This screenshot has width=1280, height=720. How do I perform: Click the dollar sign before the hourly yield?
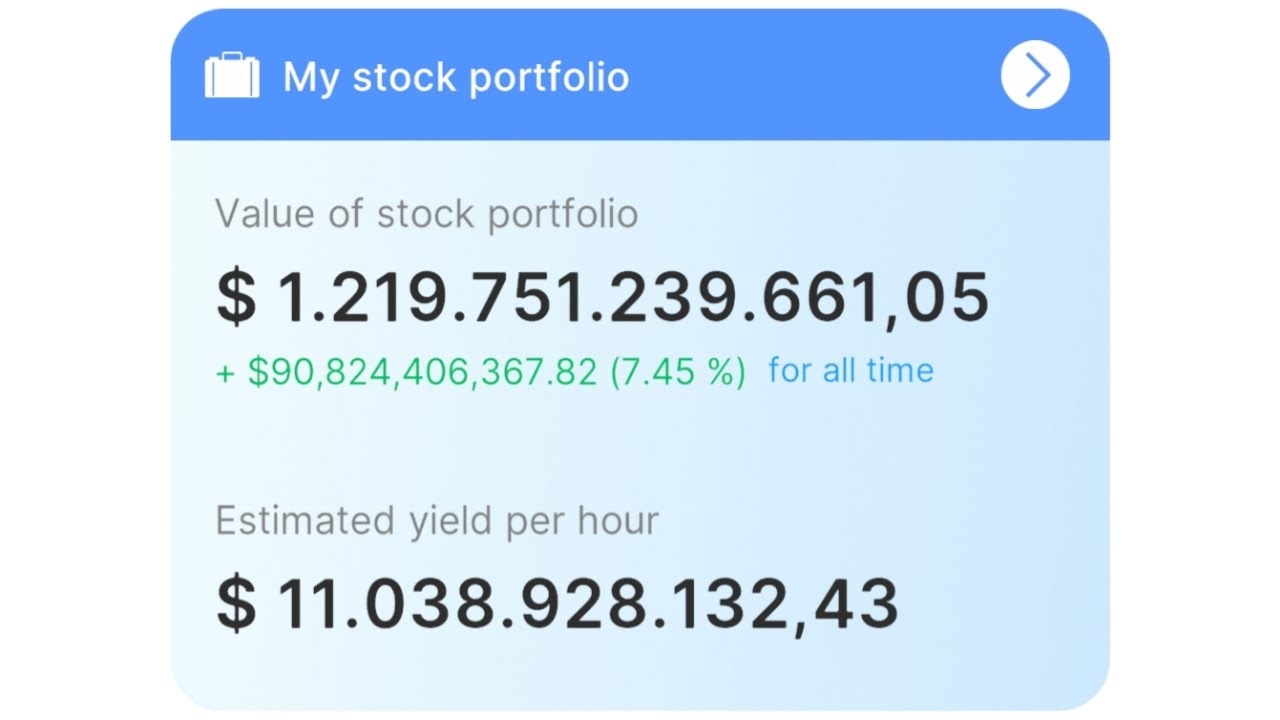(x=236, y=605)
